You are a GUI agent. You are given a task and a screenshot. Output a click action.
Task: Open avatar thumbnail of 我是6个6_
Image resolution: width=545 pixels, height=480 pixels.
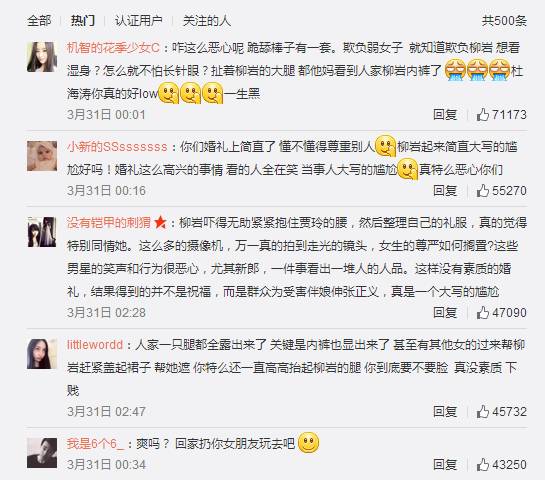pyautogui.click(x=42, y=453)
